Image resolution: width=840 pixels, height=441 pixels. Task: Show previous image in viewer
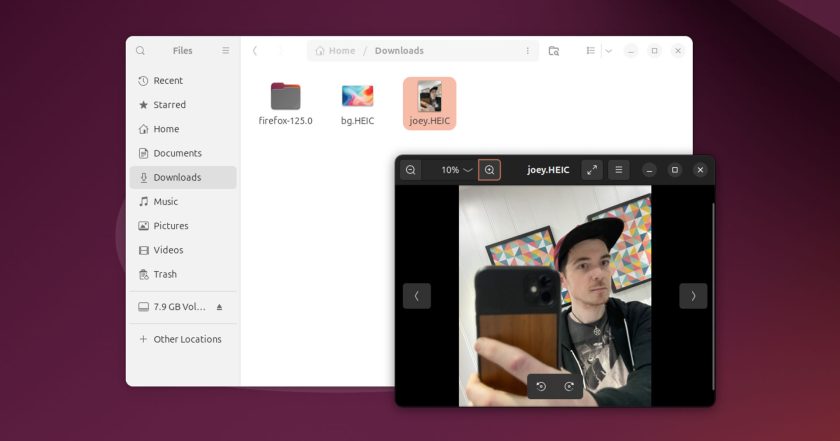point(417,296)
